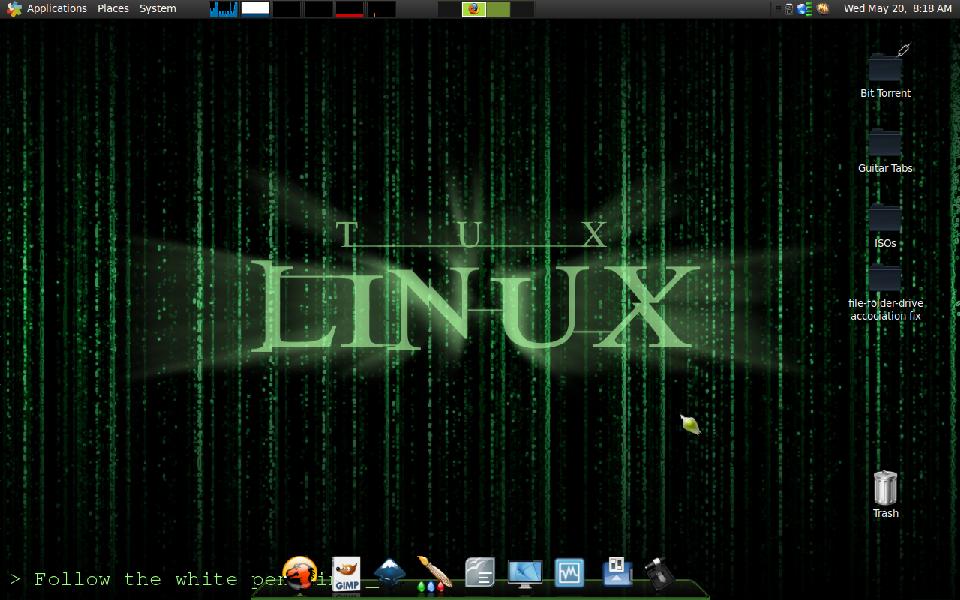Click the Bit Torrent folder label
Screen dimensions: 960x600
pos(885,93)
